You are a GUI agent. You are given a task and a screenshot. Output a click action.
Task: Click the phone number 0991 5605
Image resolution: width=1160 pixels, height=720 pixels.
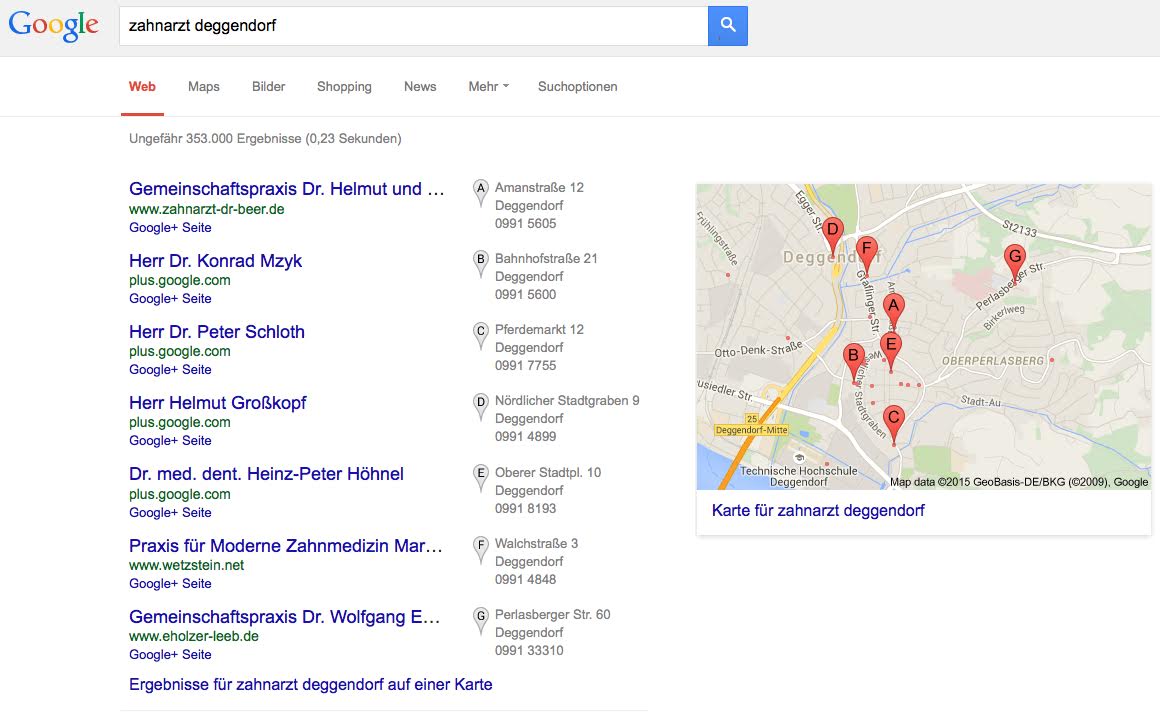coord(525,223)
